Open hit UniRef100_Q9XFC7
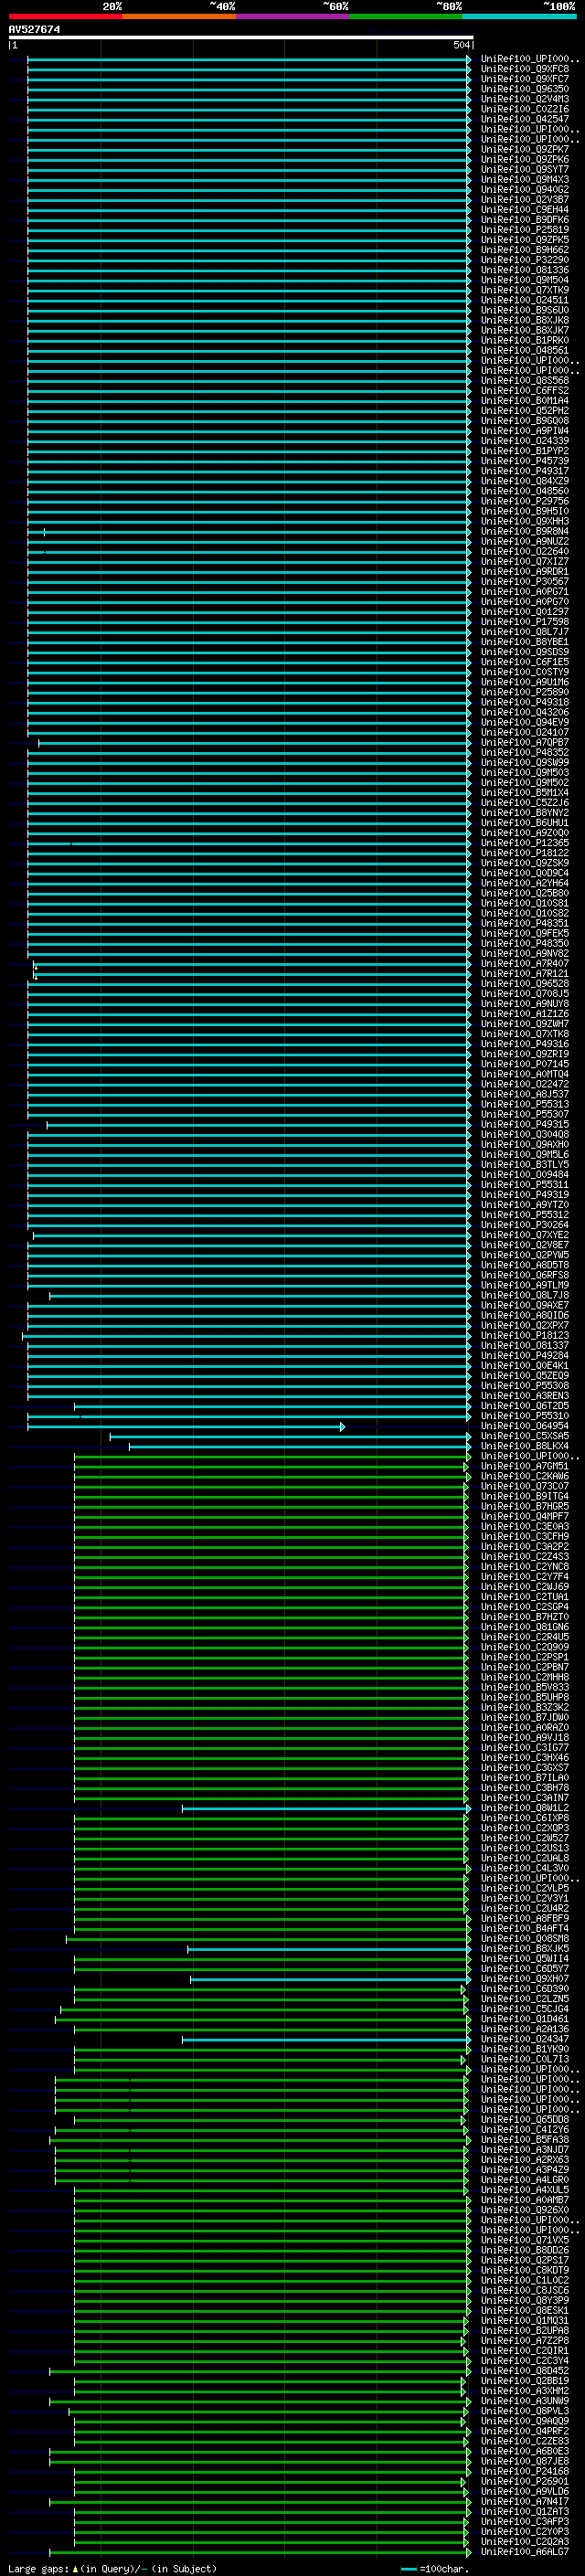The image size is (585, 2576). 525,79
